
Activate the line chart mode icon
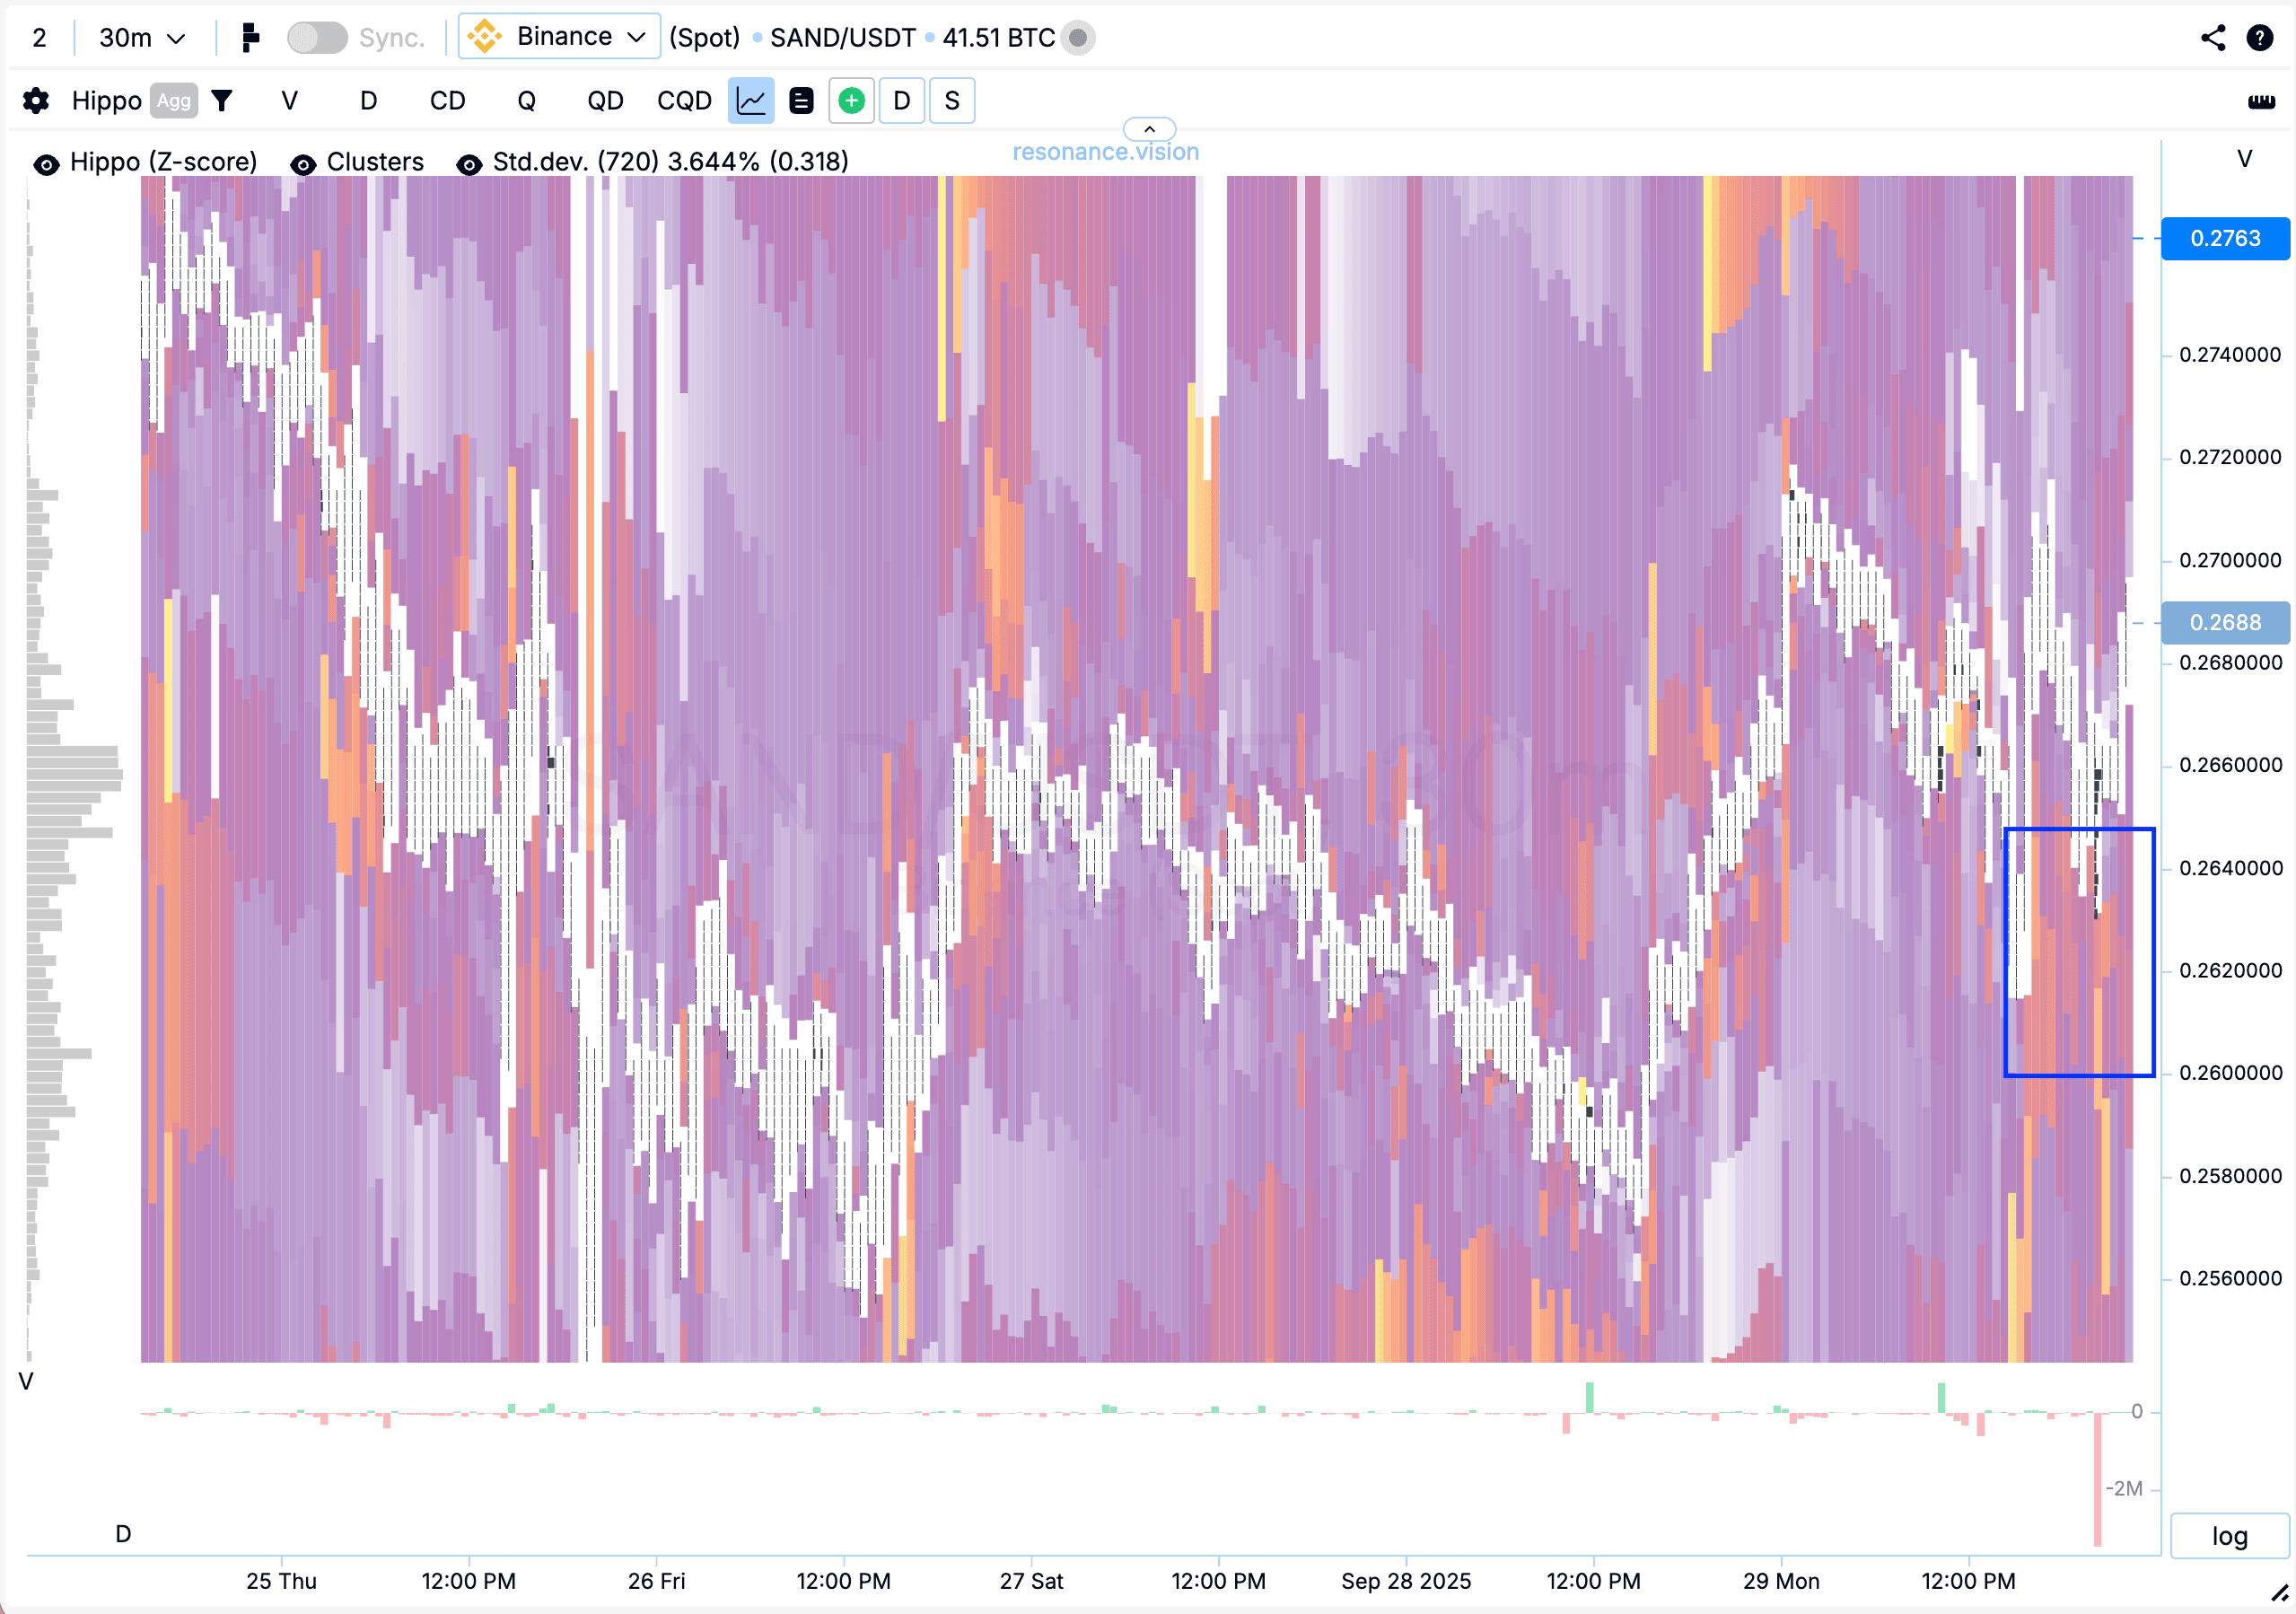750,101
